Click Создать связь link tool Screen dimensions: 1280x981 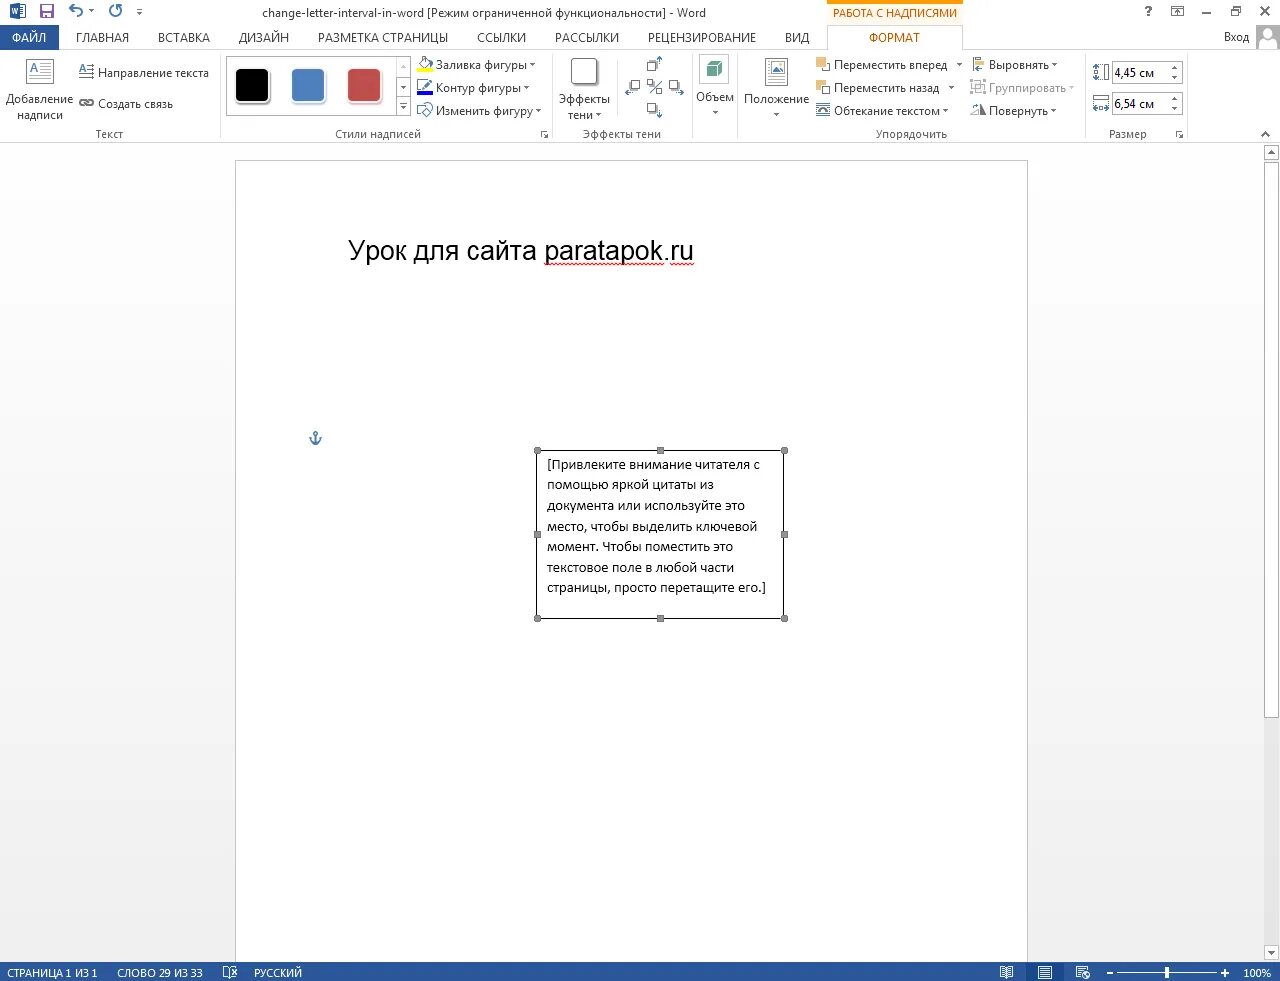[x=126, y=103]
